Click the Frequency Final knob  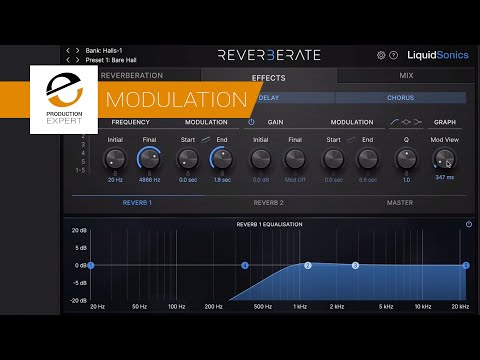[x=149, y=159]
